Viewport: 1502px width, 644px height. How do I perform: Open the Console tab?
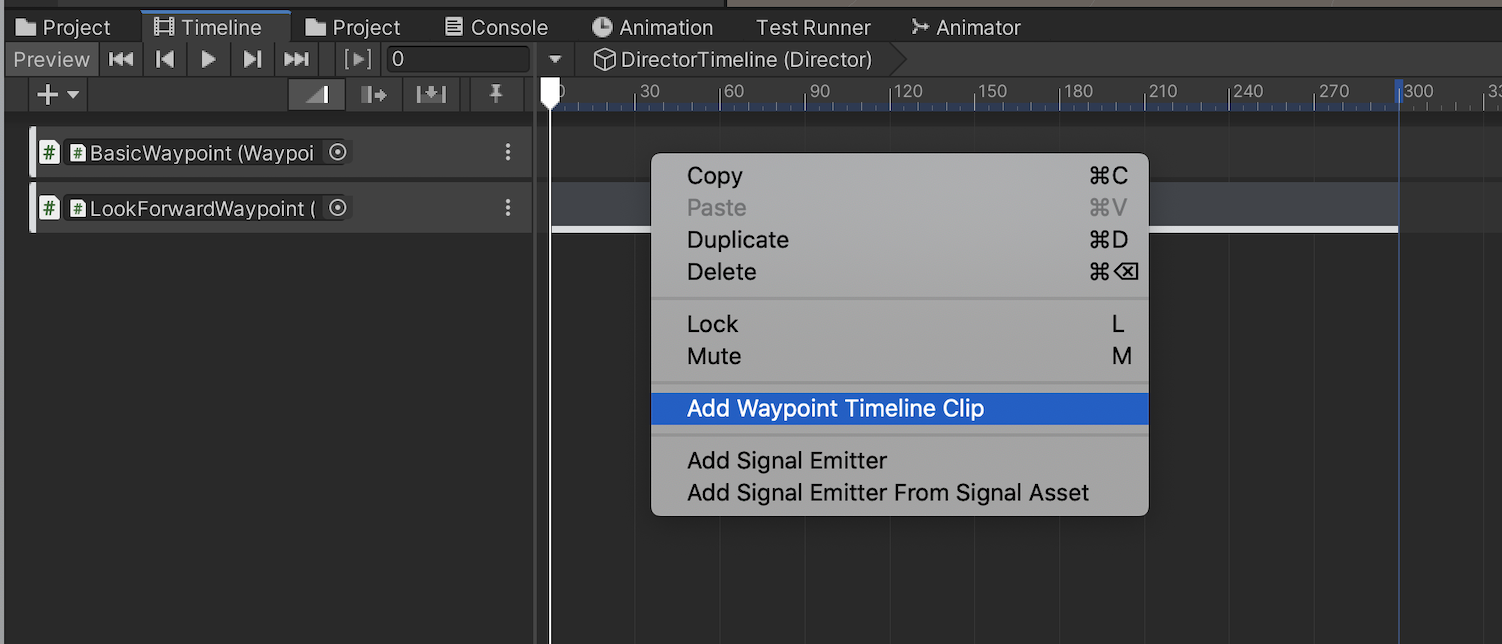point(497,27)
